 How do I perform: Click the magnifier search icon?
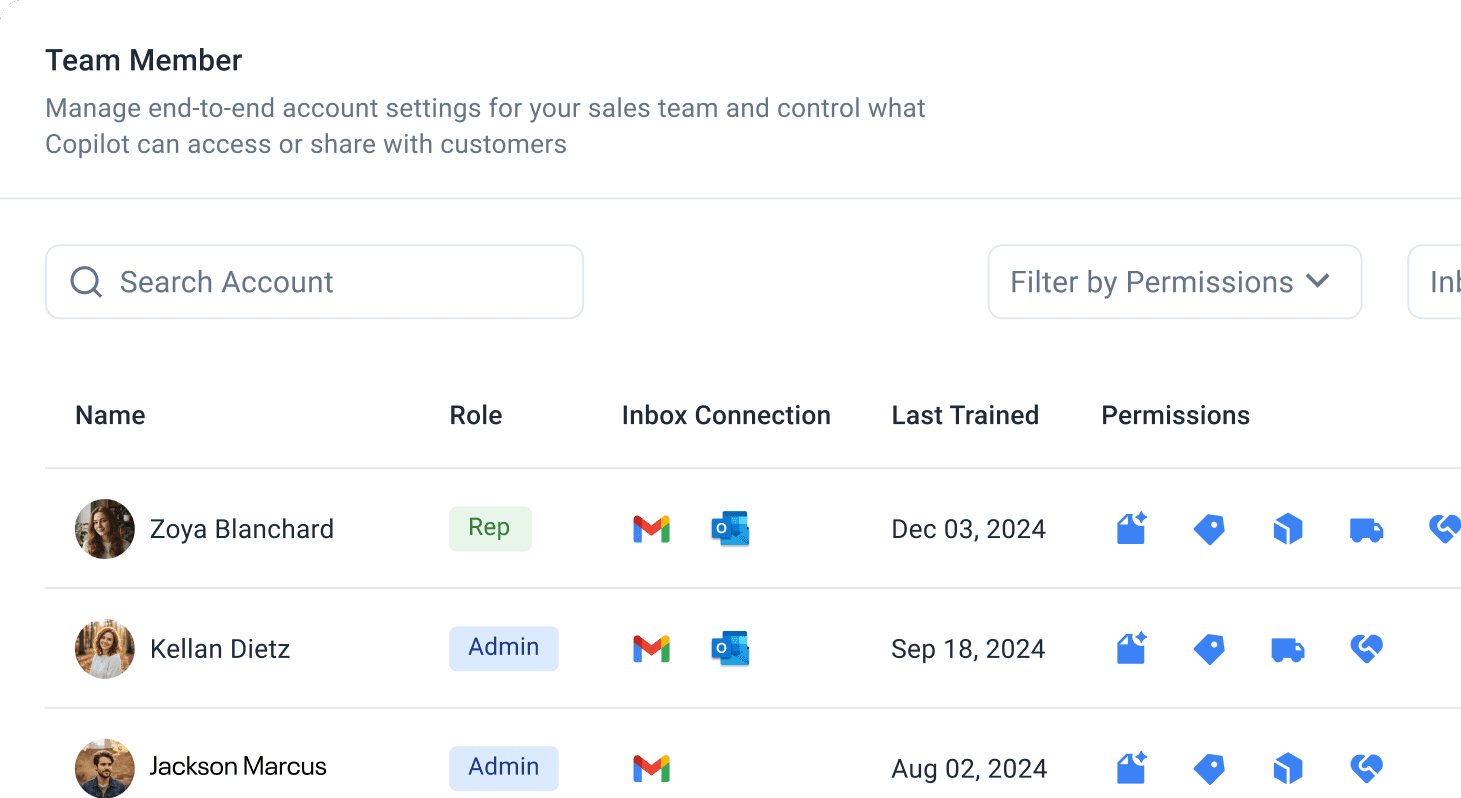click(x=86, y=282)
